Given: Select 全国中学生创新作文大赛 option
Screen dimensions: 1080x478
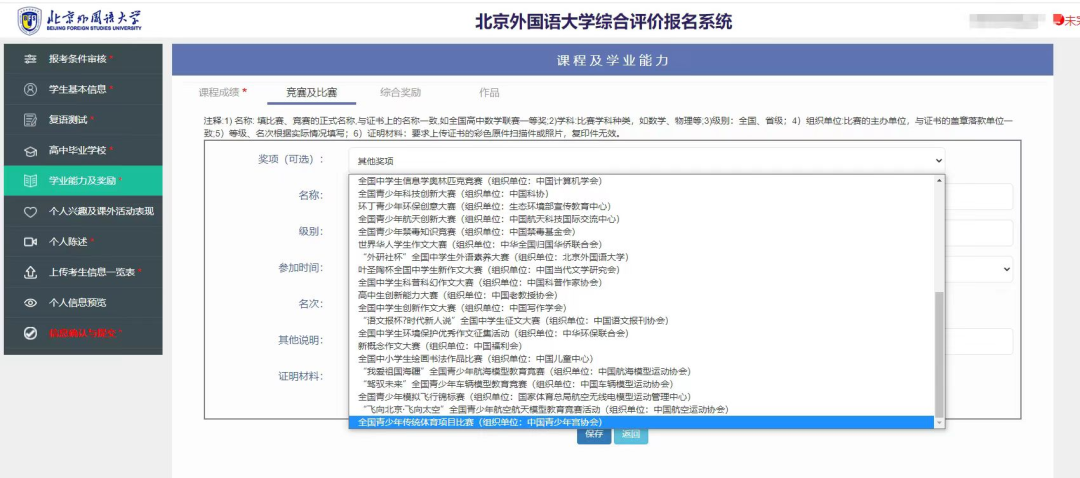Looking at the screenshot, I should pyautogui.click(x=641, y=308).
